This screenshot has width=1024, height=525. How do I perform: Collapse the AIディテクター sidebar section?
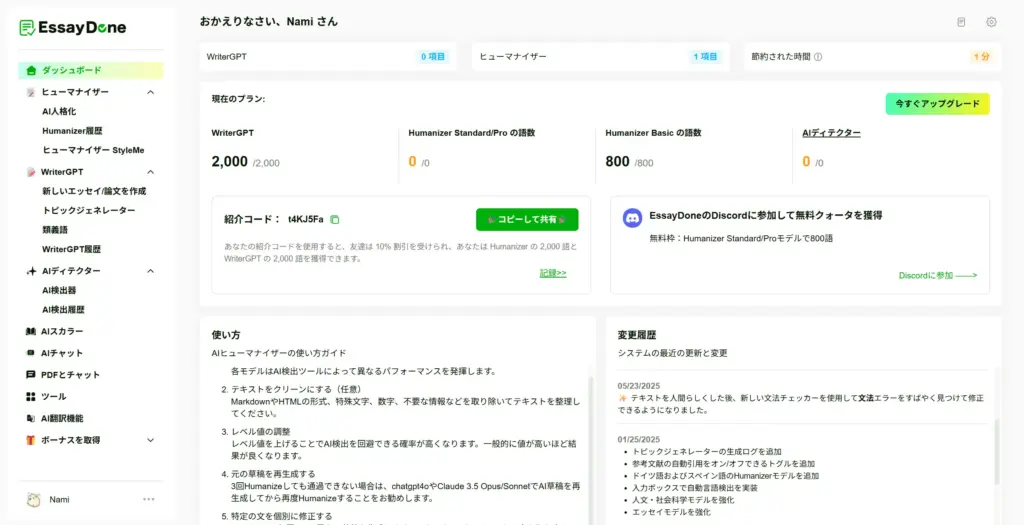(x=151, y=271)
